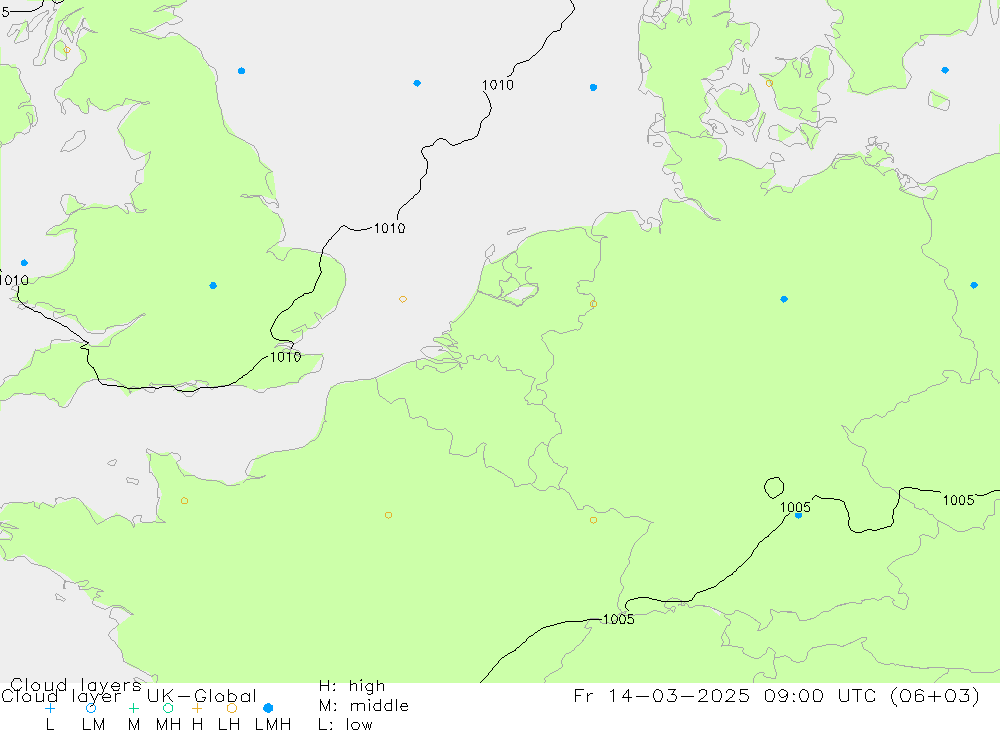Select the LH marker on the Danish islands
This screenshot has width=1000, height=733.
click(x=769, y=83)
